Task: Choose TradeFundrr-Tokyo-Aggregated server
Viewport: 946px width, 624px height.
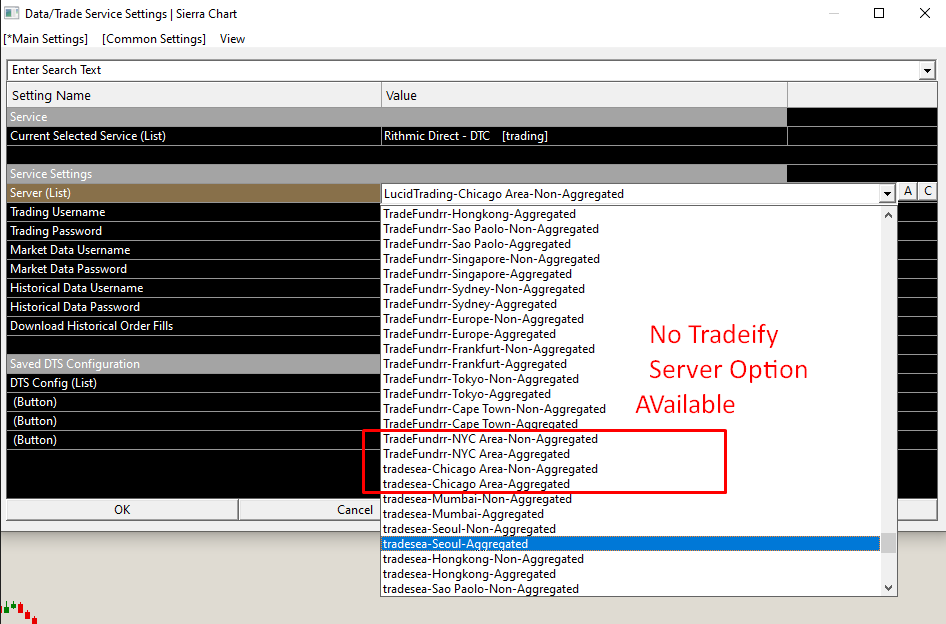Action: tap(631, 394)
